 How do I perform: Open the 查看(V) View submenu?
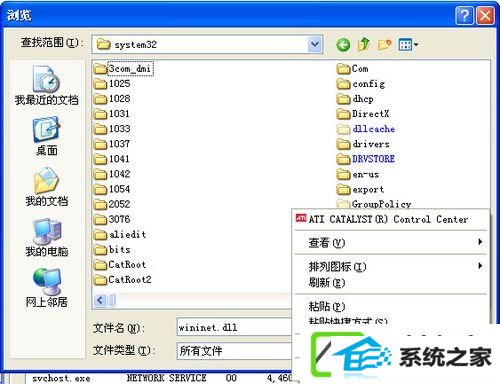click(390, 242)
